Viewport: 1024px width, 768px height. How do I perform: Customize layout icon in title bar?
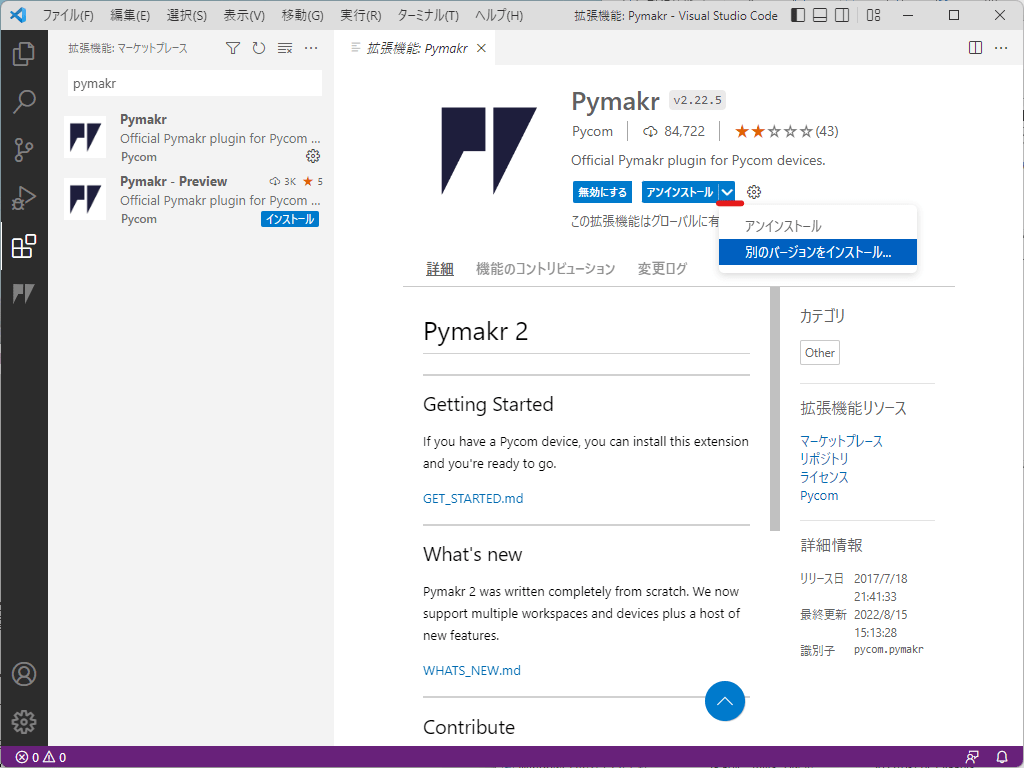coord(873,15)
